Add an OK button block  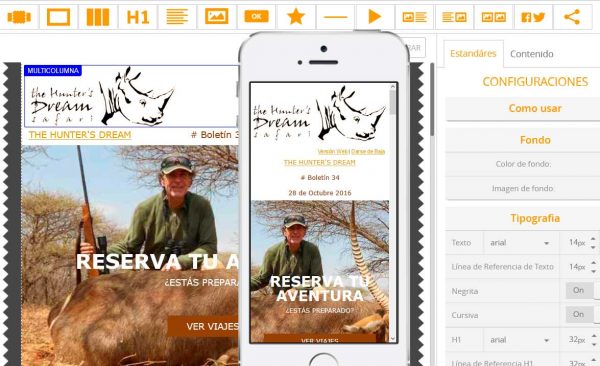tap(256, 16)
